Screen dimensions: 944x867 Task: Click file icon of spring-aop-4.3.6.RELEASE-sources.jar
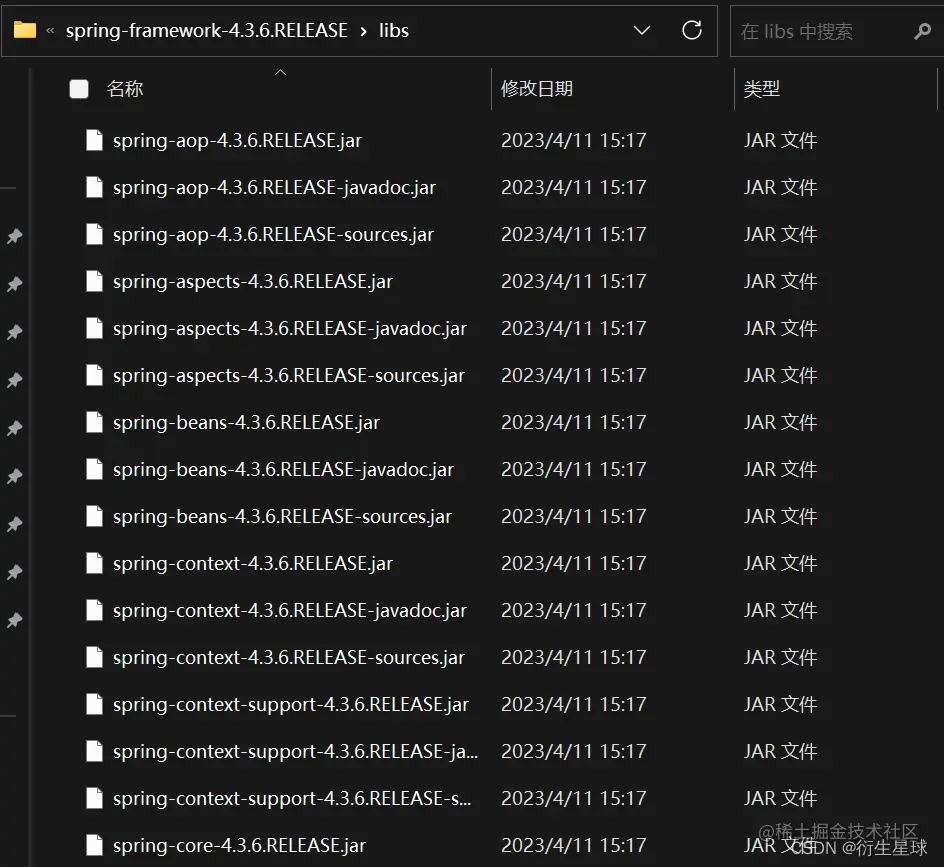pos(95,234)
